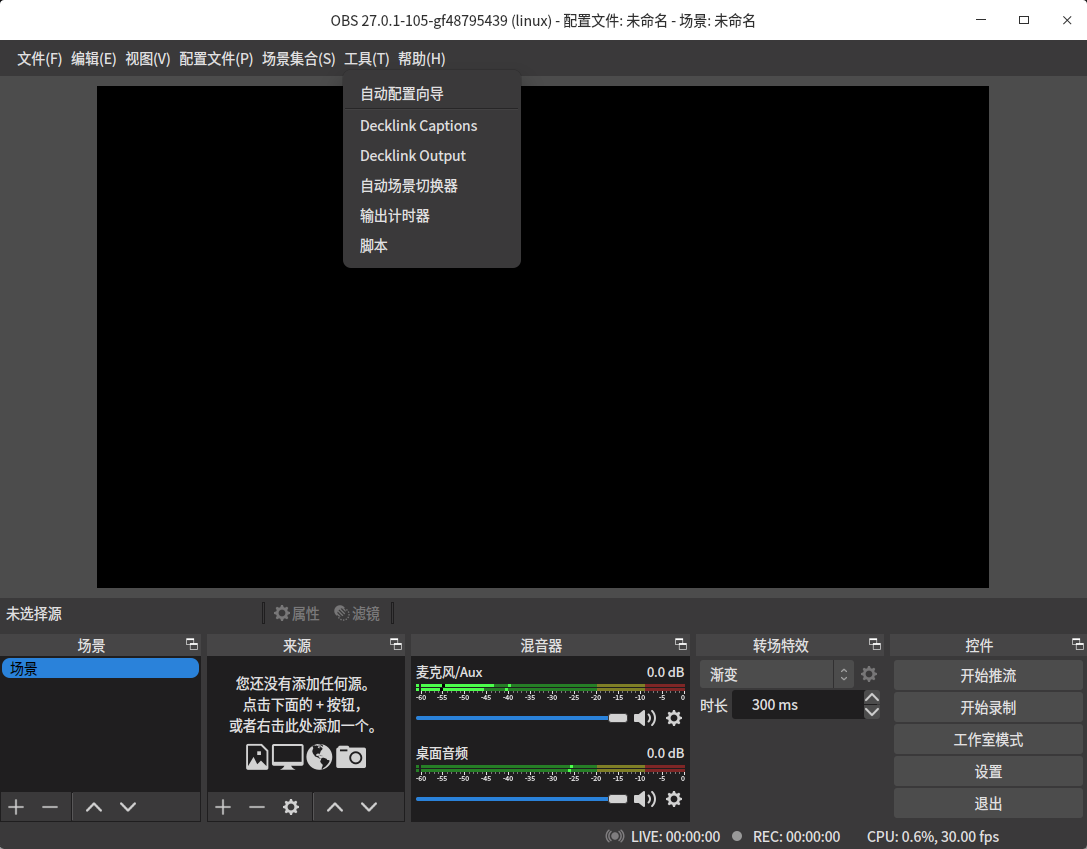Screen dimensions: 1087x849
Task: Select Decklink Captions menu entry
Action: pyautogui.click(x=432, y=125)
